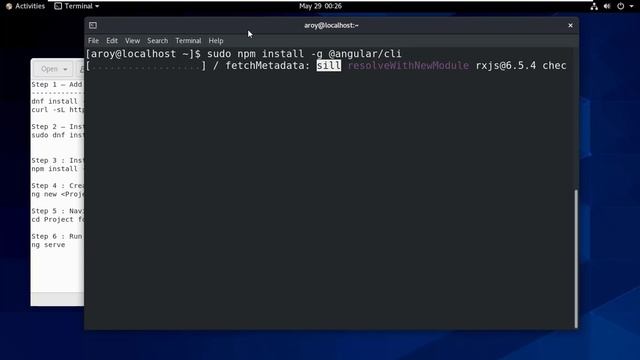Click the Open dropdown arrow in text editor
The image size is (640, 360).
65,69
